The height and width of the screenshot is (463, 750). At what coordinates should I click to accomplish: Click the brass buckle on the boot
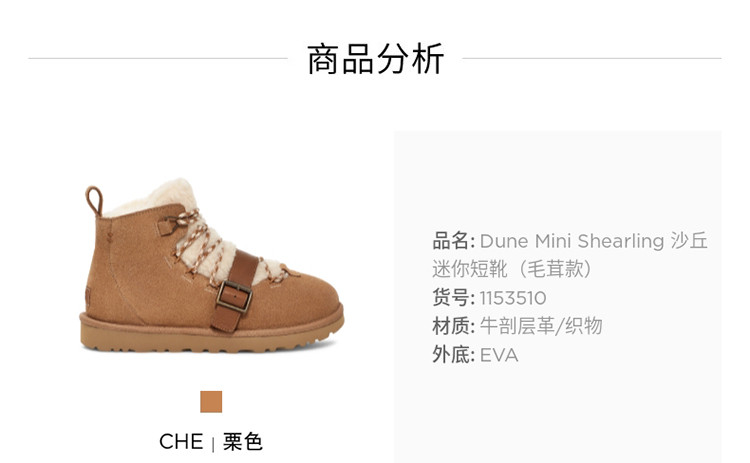coord(234,297)
